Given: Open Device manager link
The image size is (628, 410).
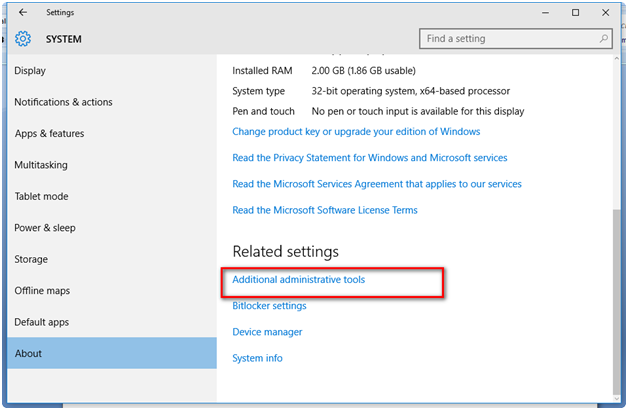Looking at the screenshot, I should click(x=267, y=332).
